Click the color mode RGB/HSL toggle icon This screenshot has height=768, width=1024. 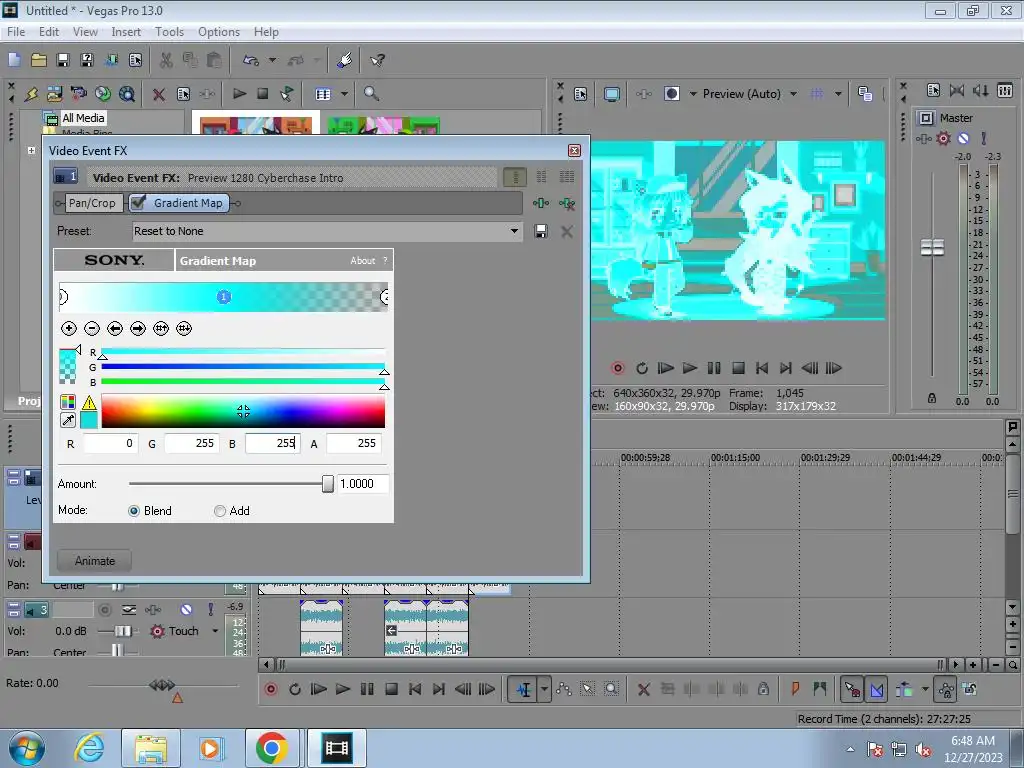pos(68,402)
